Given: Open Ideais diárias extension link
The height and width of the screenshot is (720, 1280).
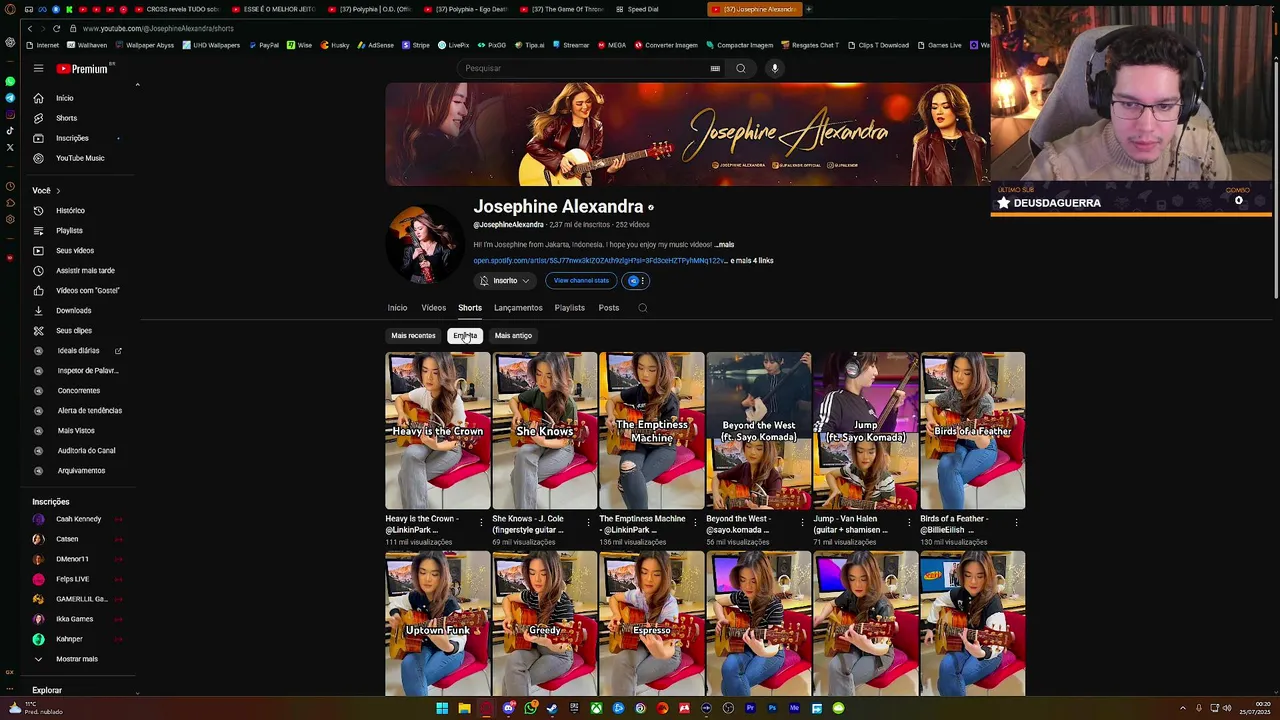Looking at the screenshot, I should 80,351.
